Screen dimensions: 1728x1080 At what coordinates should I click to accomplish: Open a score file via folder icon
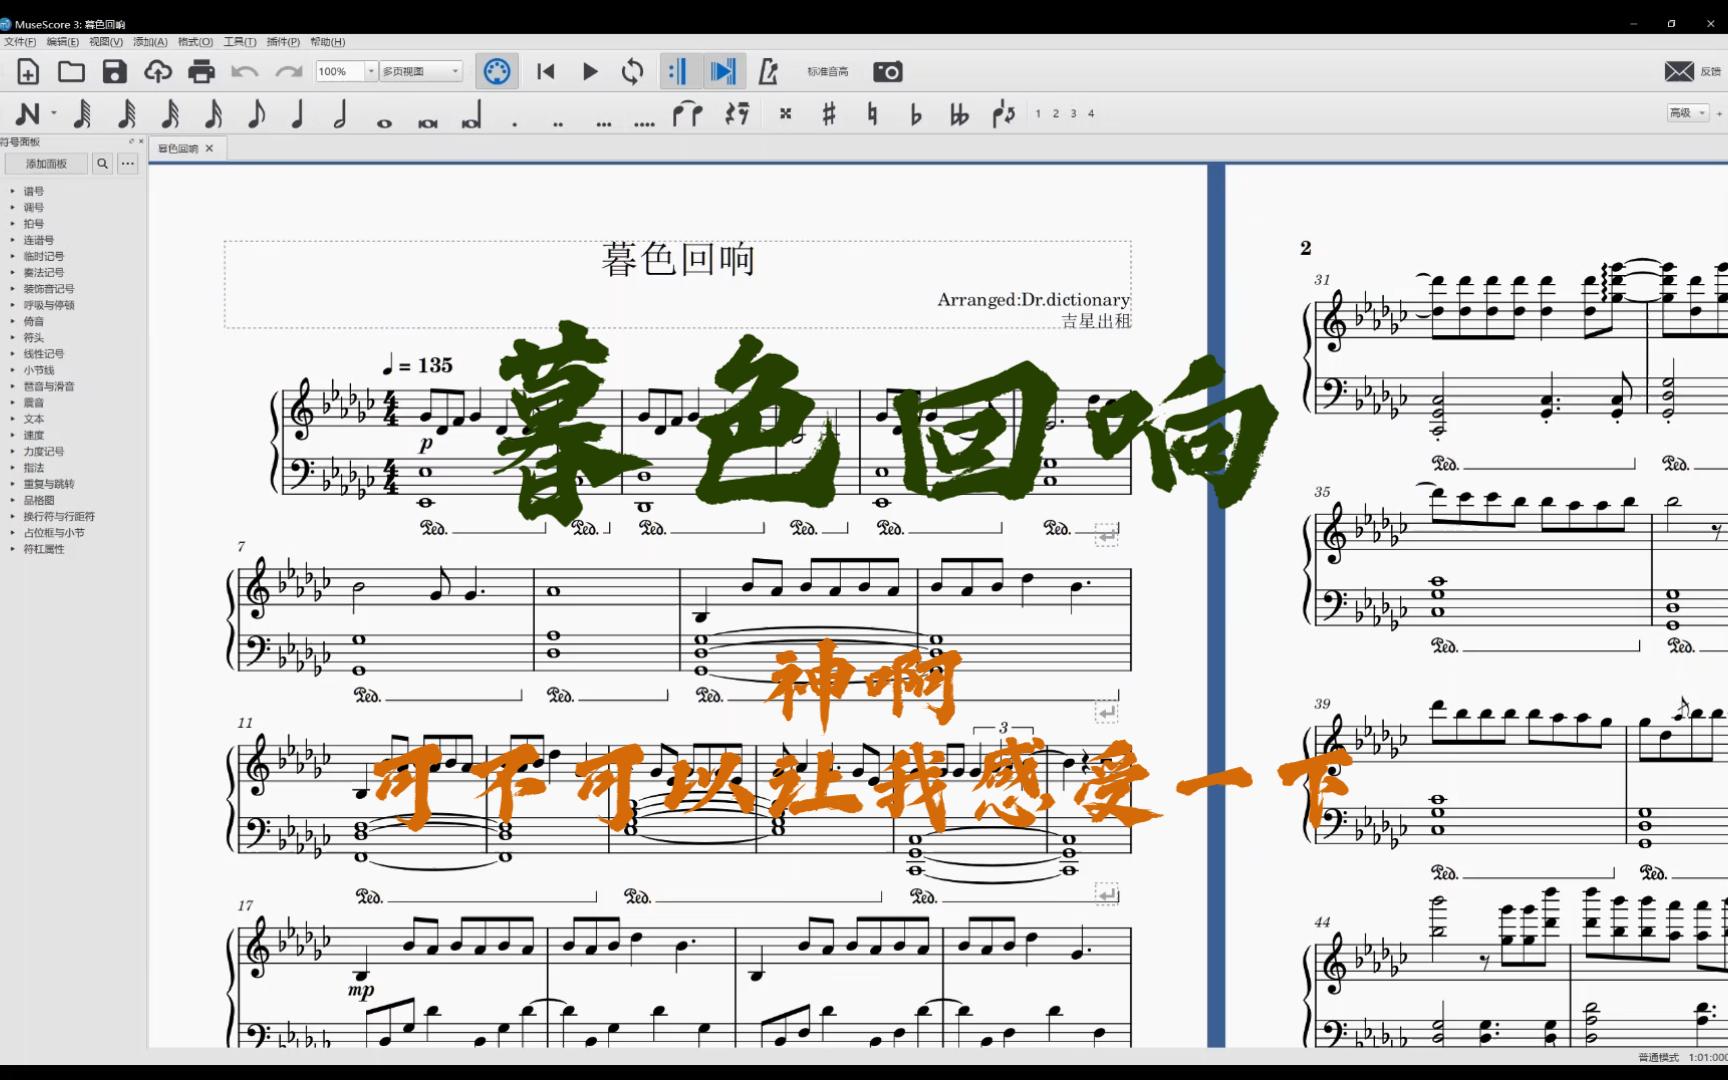tap(71, 72)
